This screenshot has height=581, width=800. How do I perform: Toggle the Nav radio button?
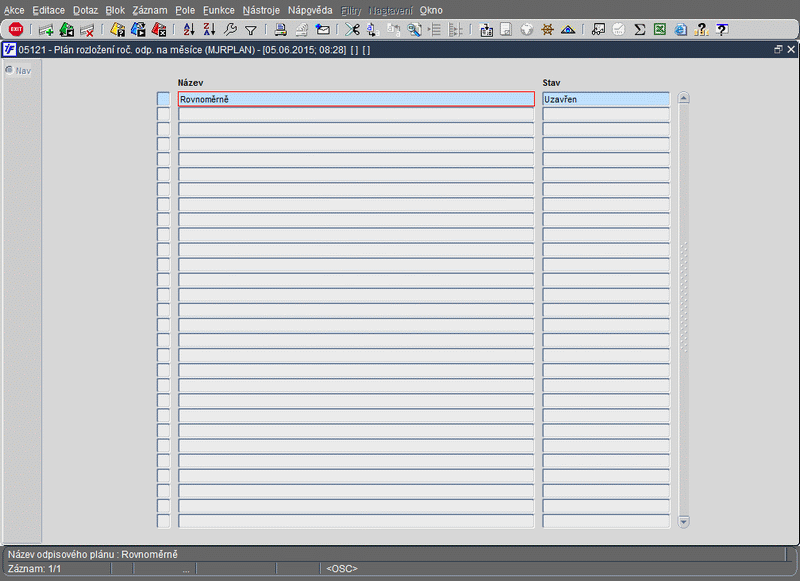(9, 70)
